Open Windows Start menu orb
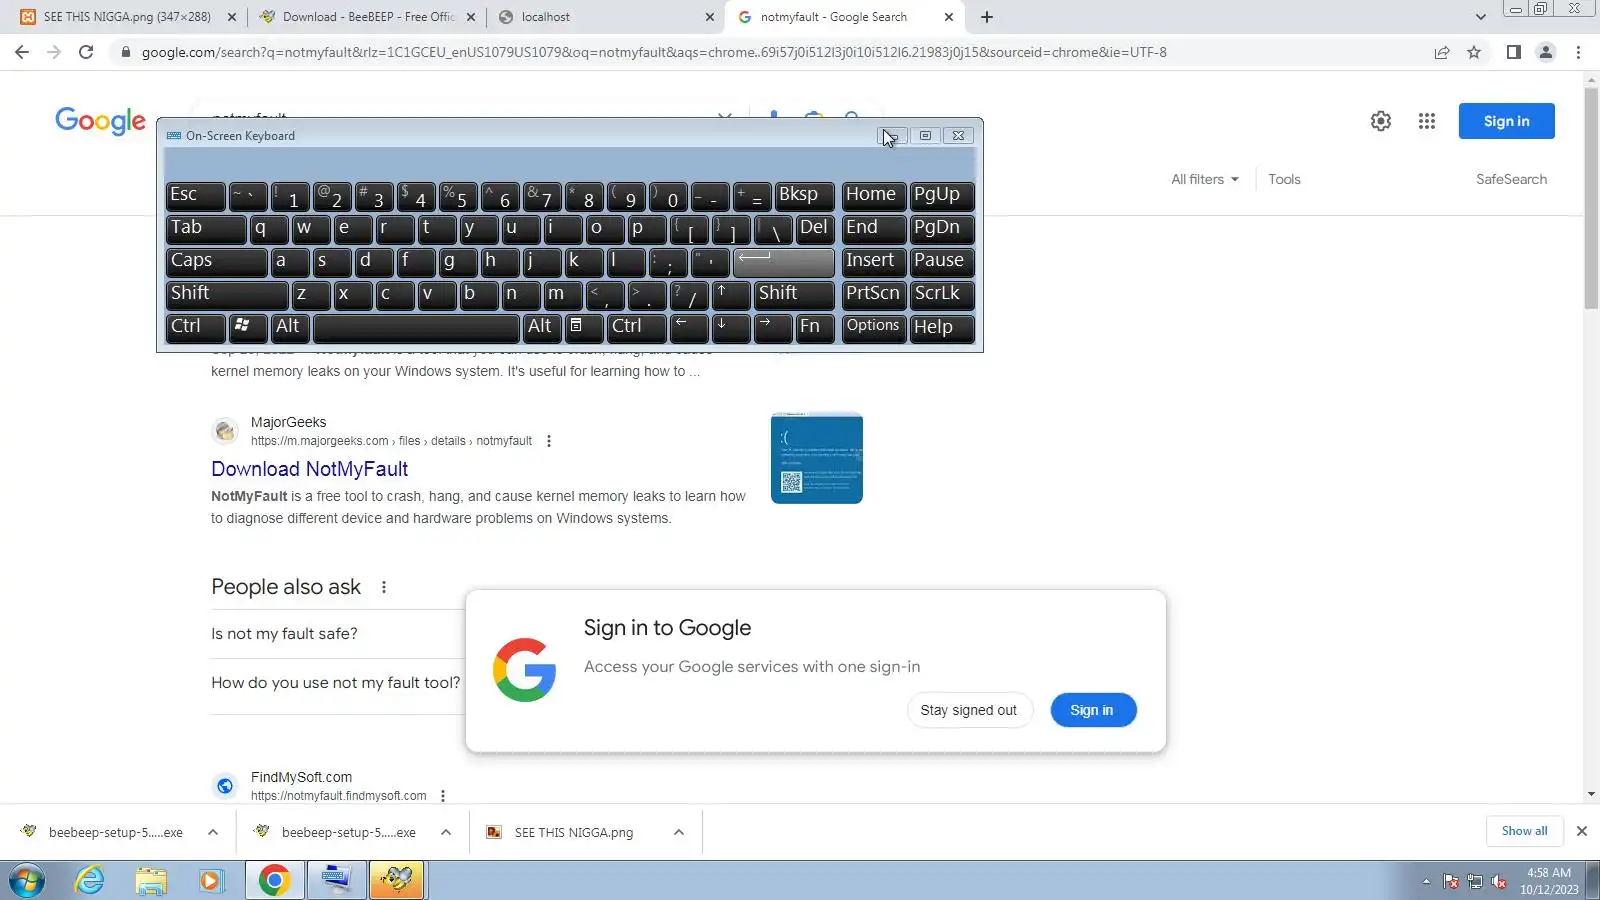 (27, 880)
